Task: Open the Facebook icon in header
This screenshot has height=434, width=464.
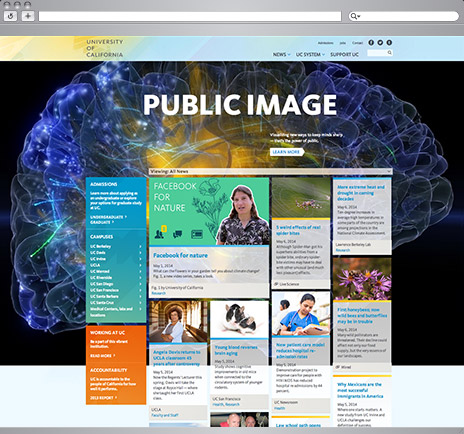Action: (371, 43)
